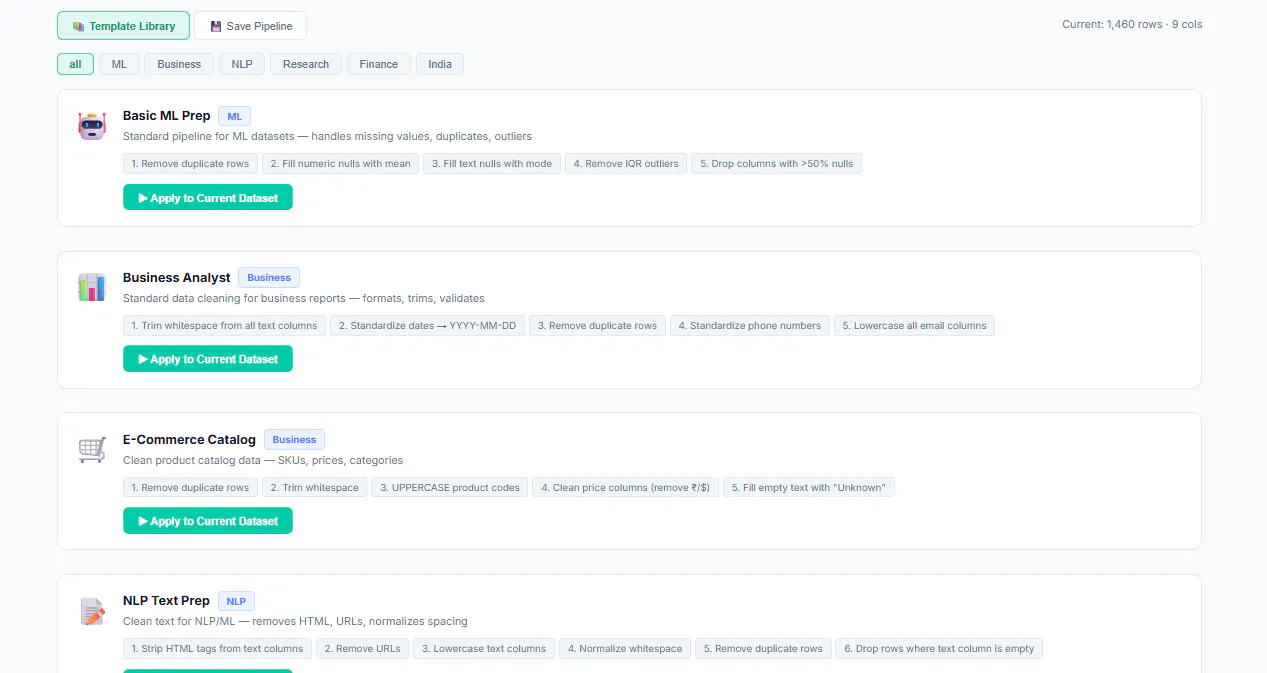Image resolution: width=1267 pixels, height=673 pixels.
Task: Click step "4. Clean price columns (remove ₹/$)"
Action: [x=626, y=487]
